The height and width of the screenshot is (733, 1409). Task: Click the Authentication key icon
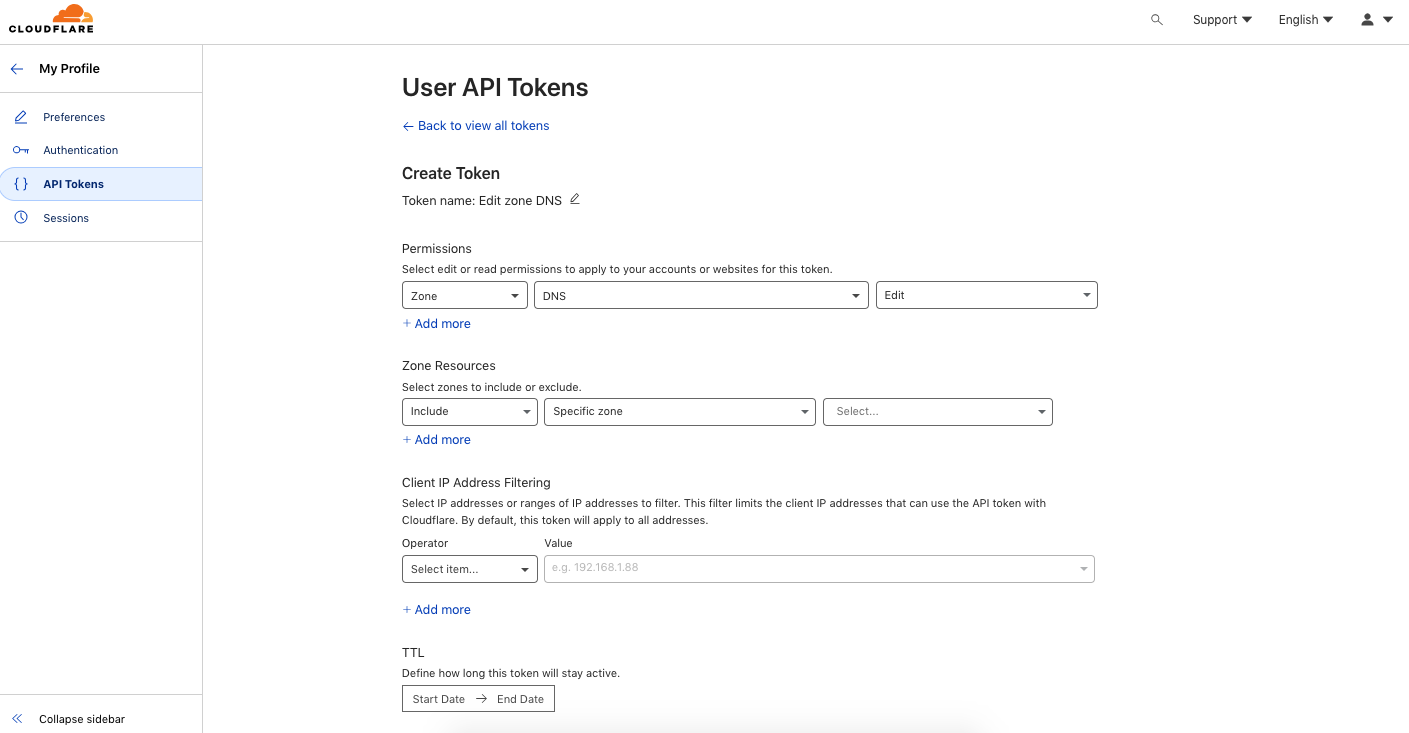21,150
